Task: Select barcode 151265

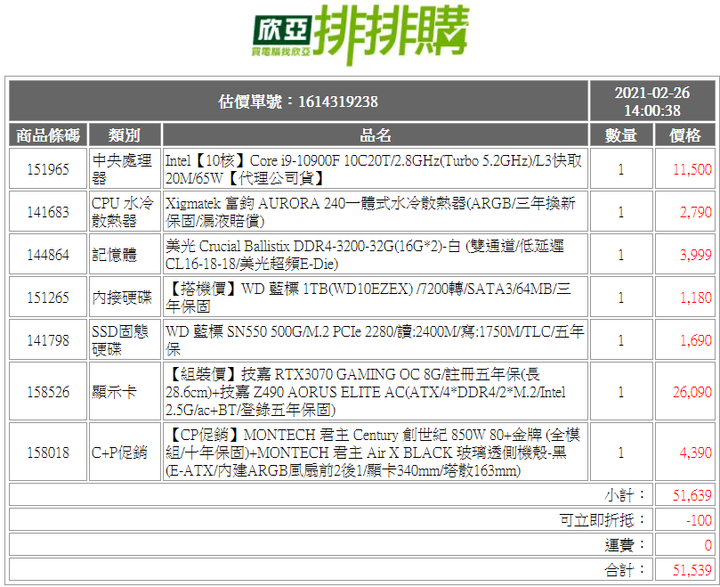Action: [x=48, y=297]
